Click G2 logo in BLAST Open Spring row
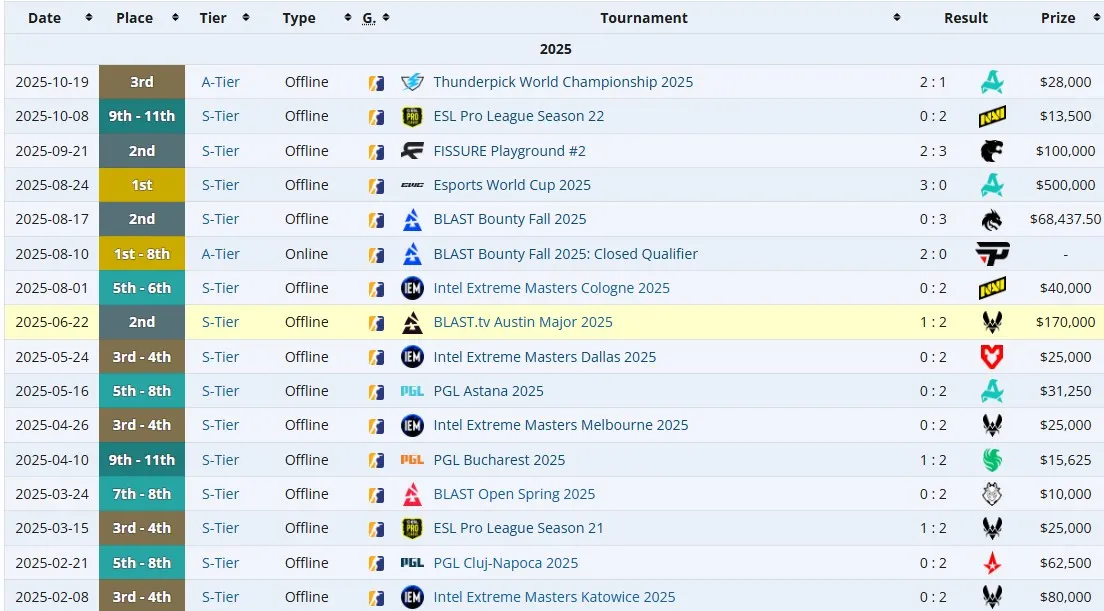Image resolution: width=1104 pixels, height=611 pixels. tap(992, 494)
